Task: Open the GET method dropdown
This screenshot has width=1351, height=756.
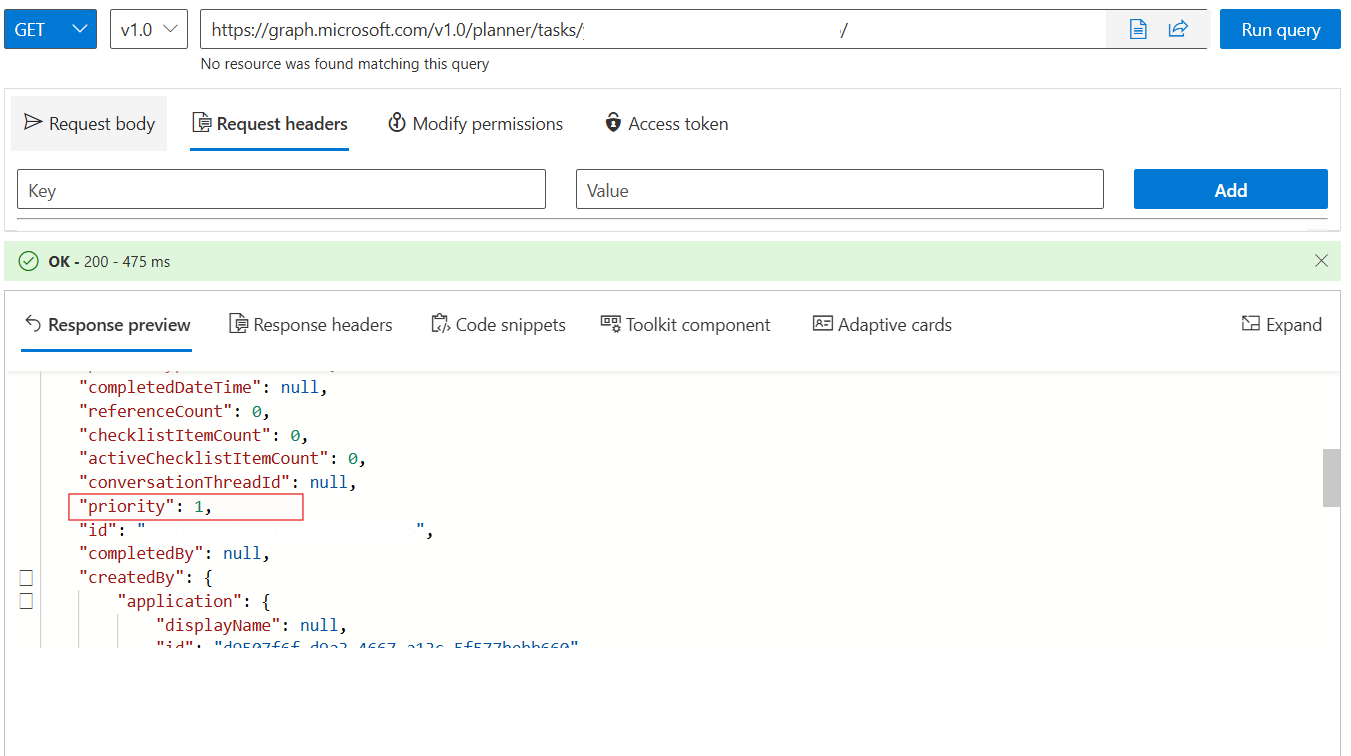Action: click(50, 29)
